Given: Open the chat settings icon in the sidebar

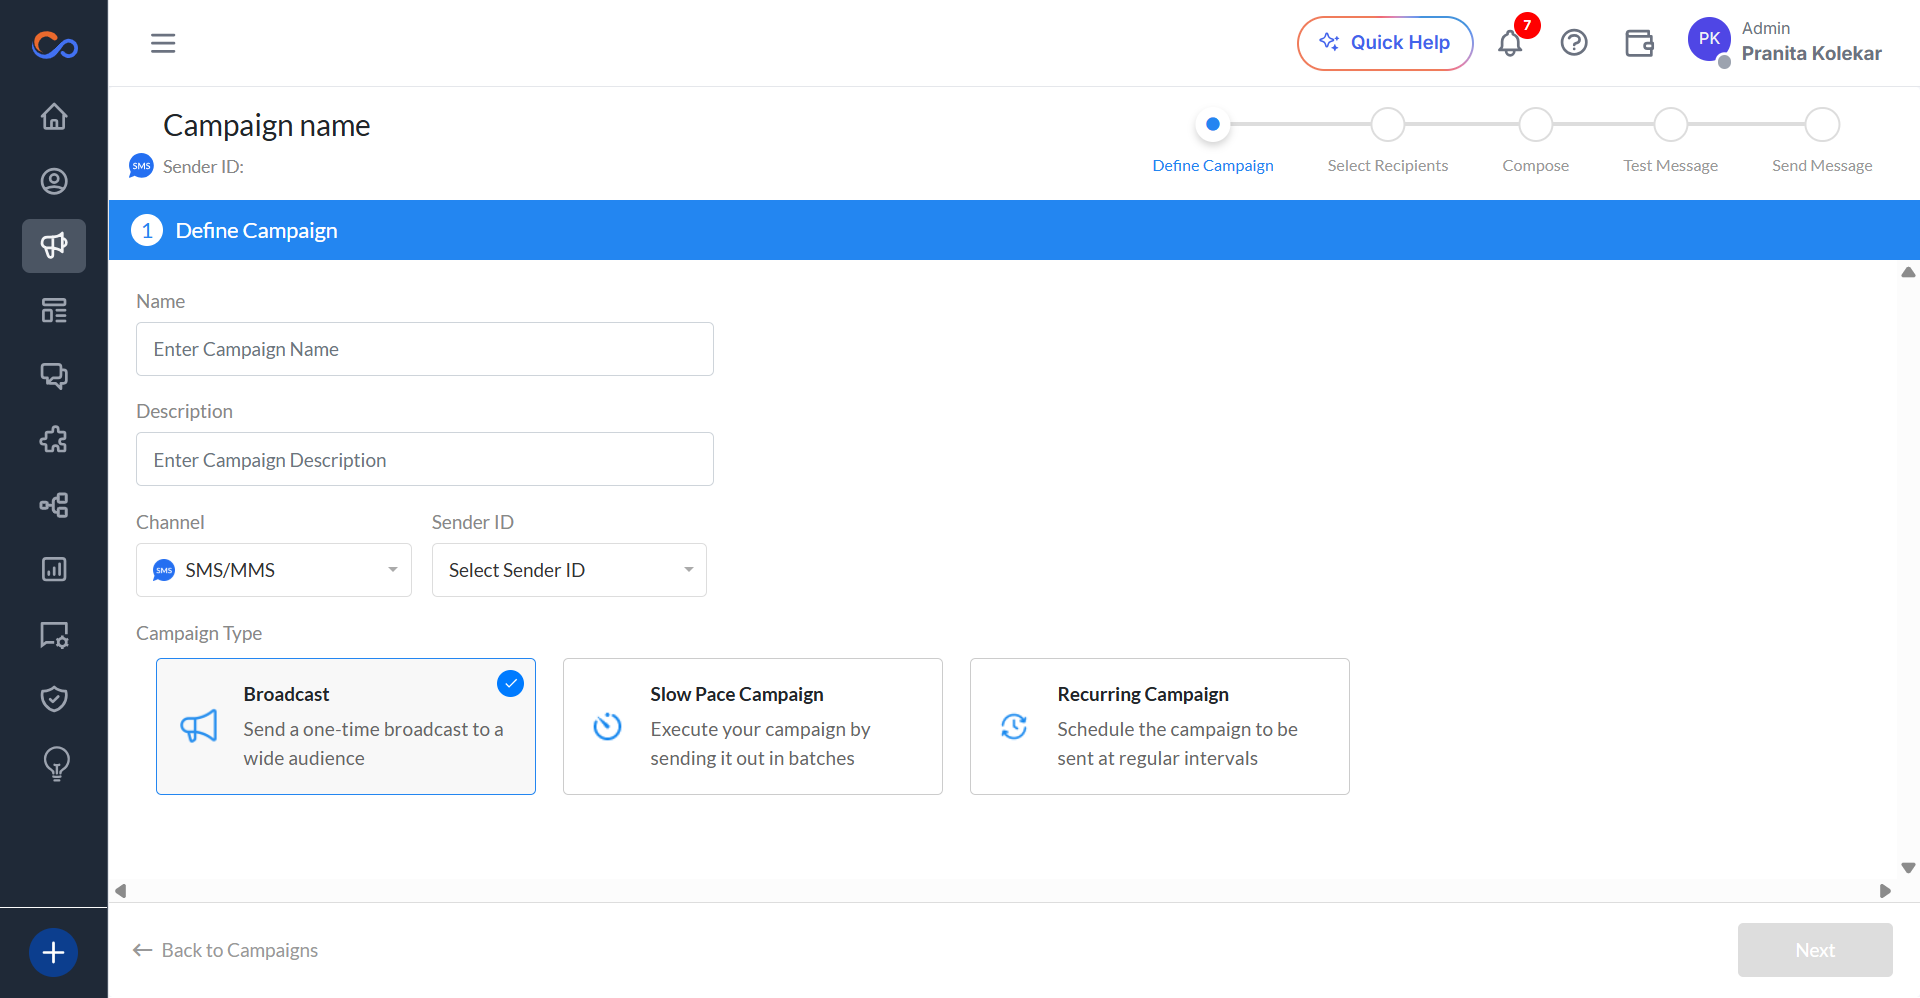Looking at the screenshot, I should 54,635.
